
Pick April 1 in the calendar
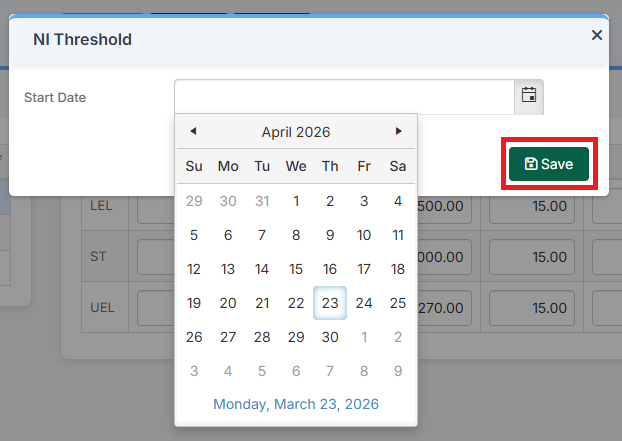pyautogui.click(x=296, y=201)
